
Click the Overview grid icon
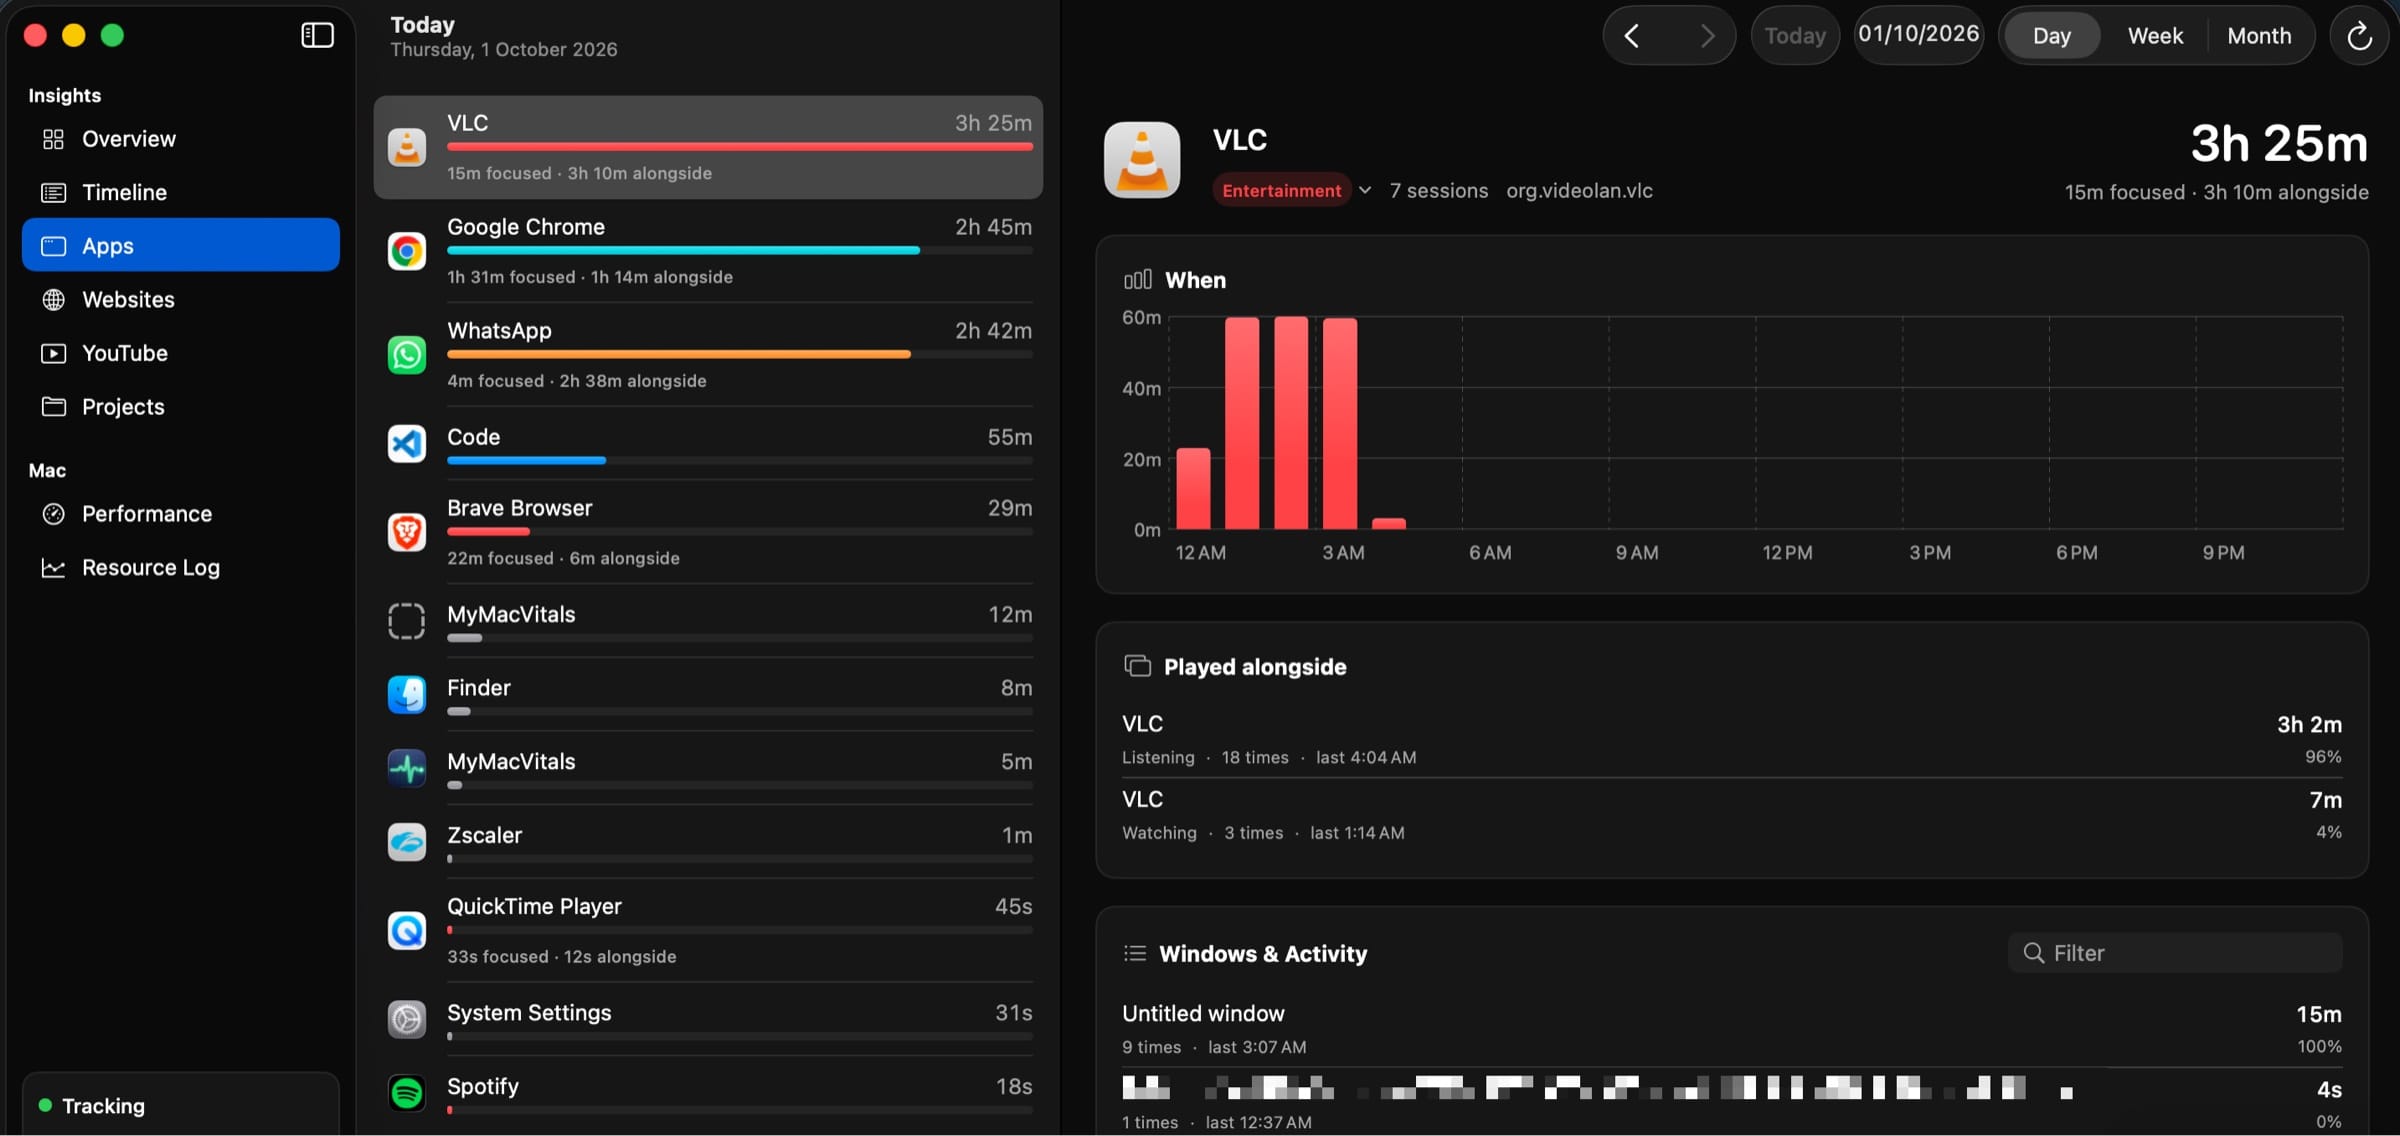tap(54, 139)
